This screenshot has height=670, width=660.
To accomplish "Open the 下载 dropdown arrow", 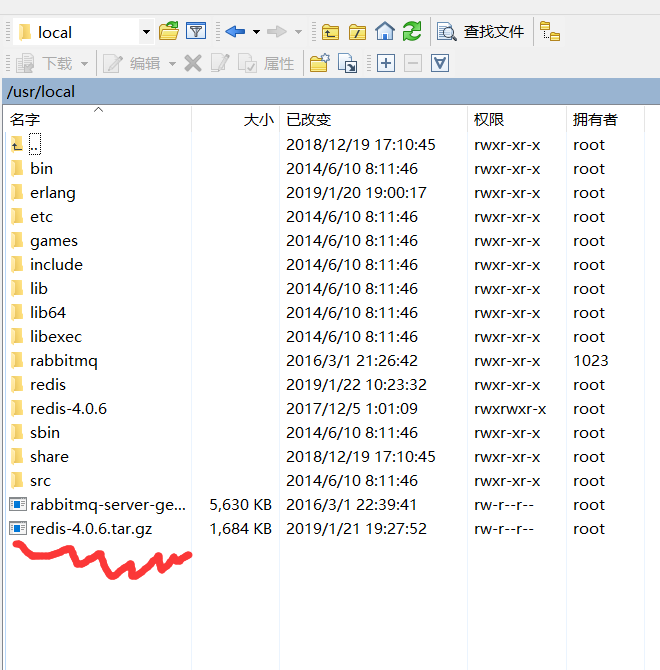I will (85, 64).
